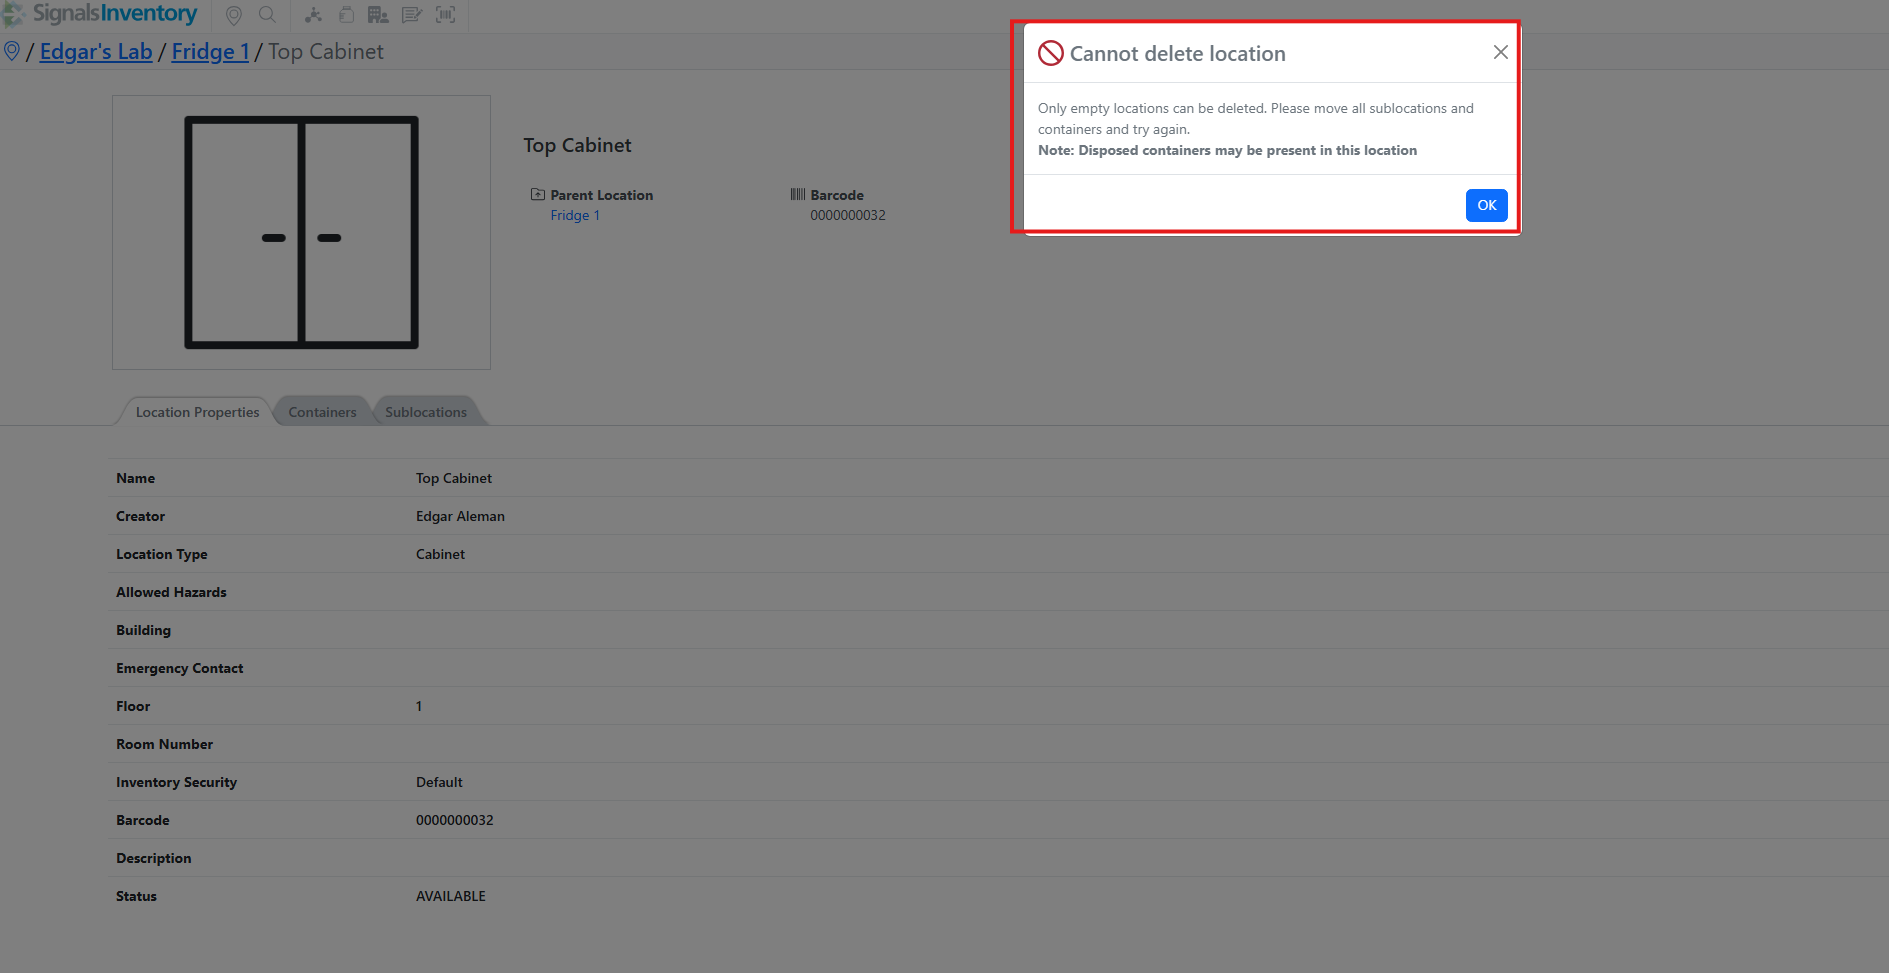
Task: Select the Location Properties tab
Action: (197, 411)
